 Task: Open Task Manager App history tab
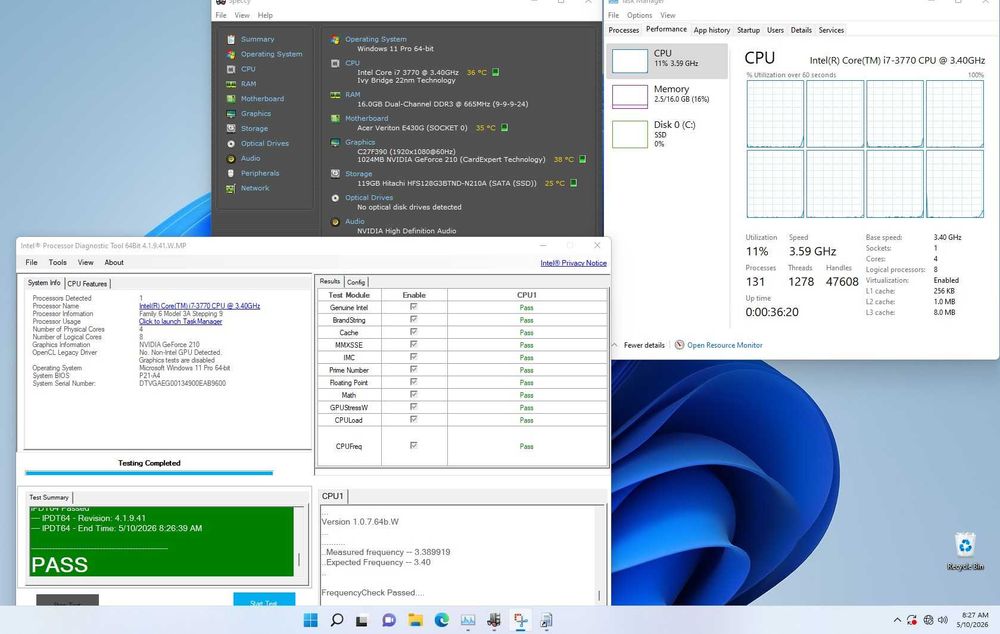[712, 30]
